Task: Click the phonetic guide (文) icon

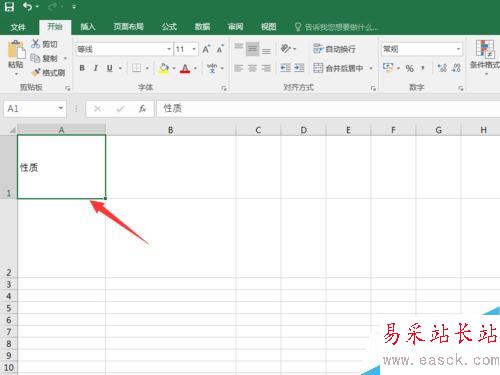Action: coord(212,68)
